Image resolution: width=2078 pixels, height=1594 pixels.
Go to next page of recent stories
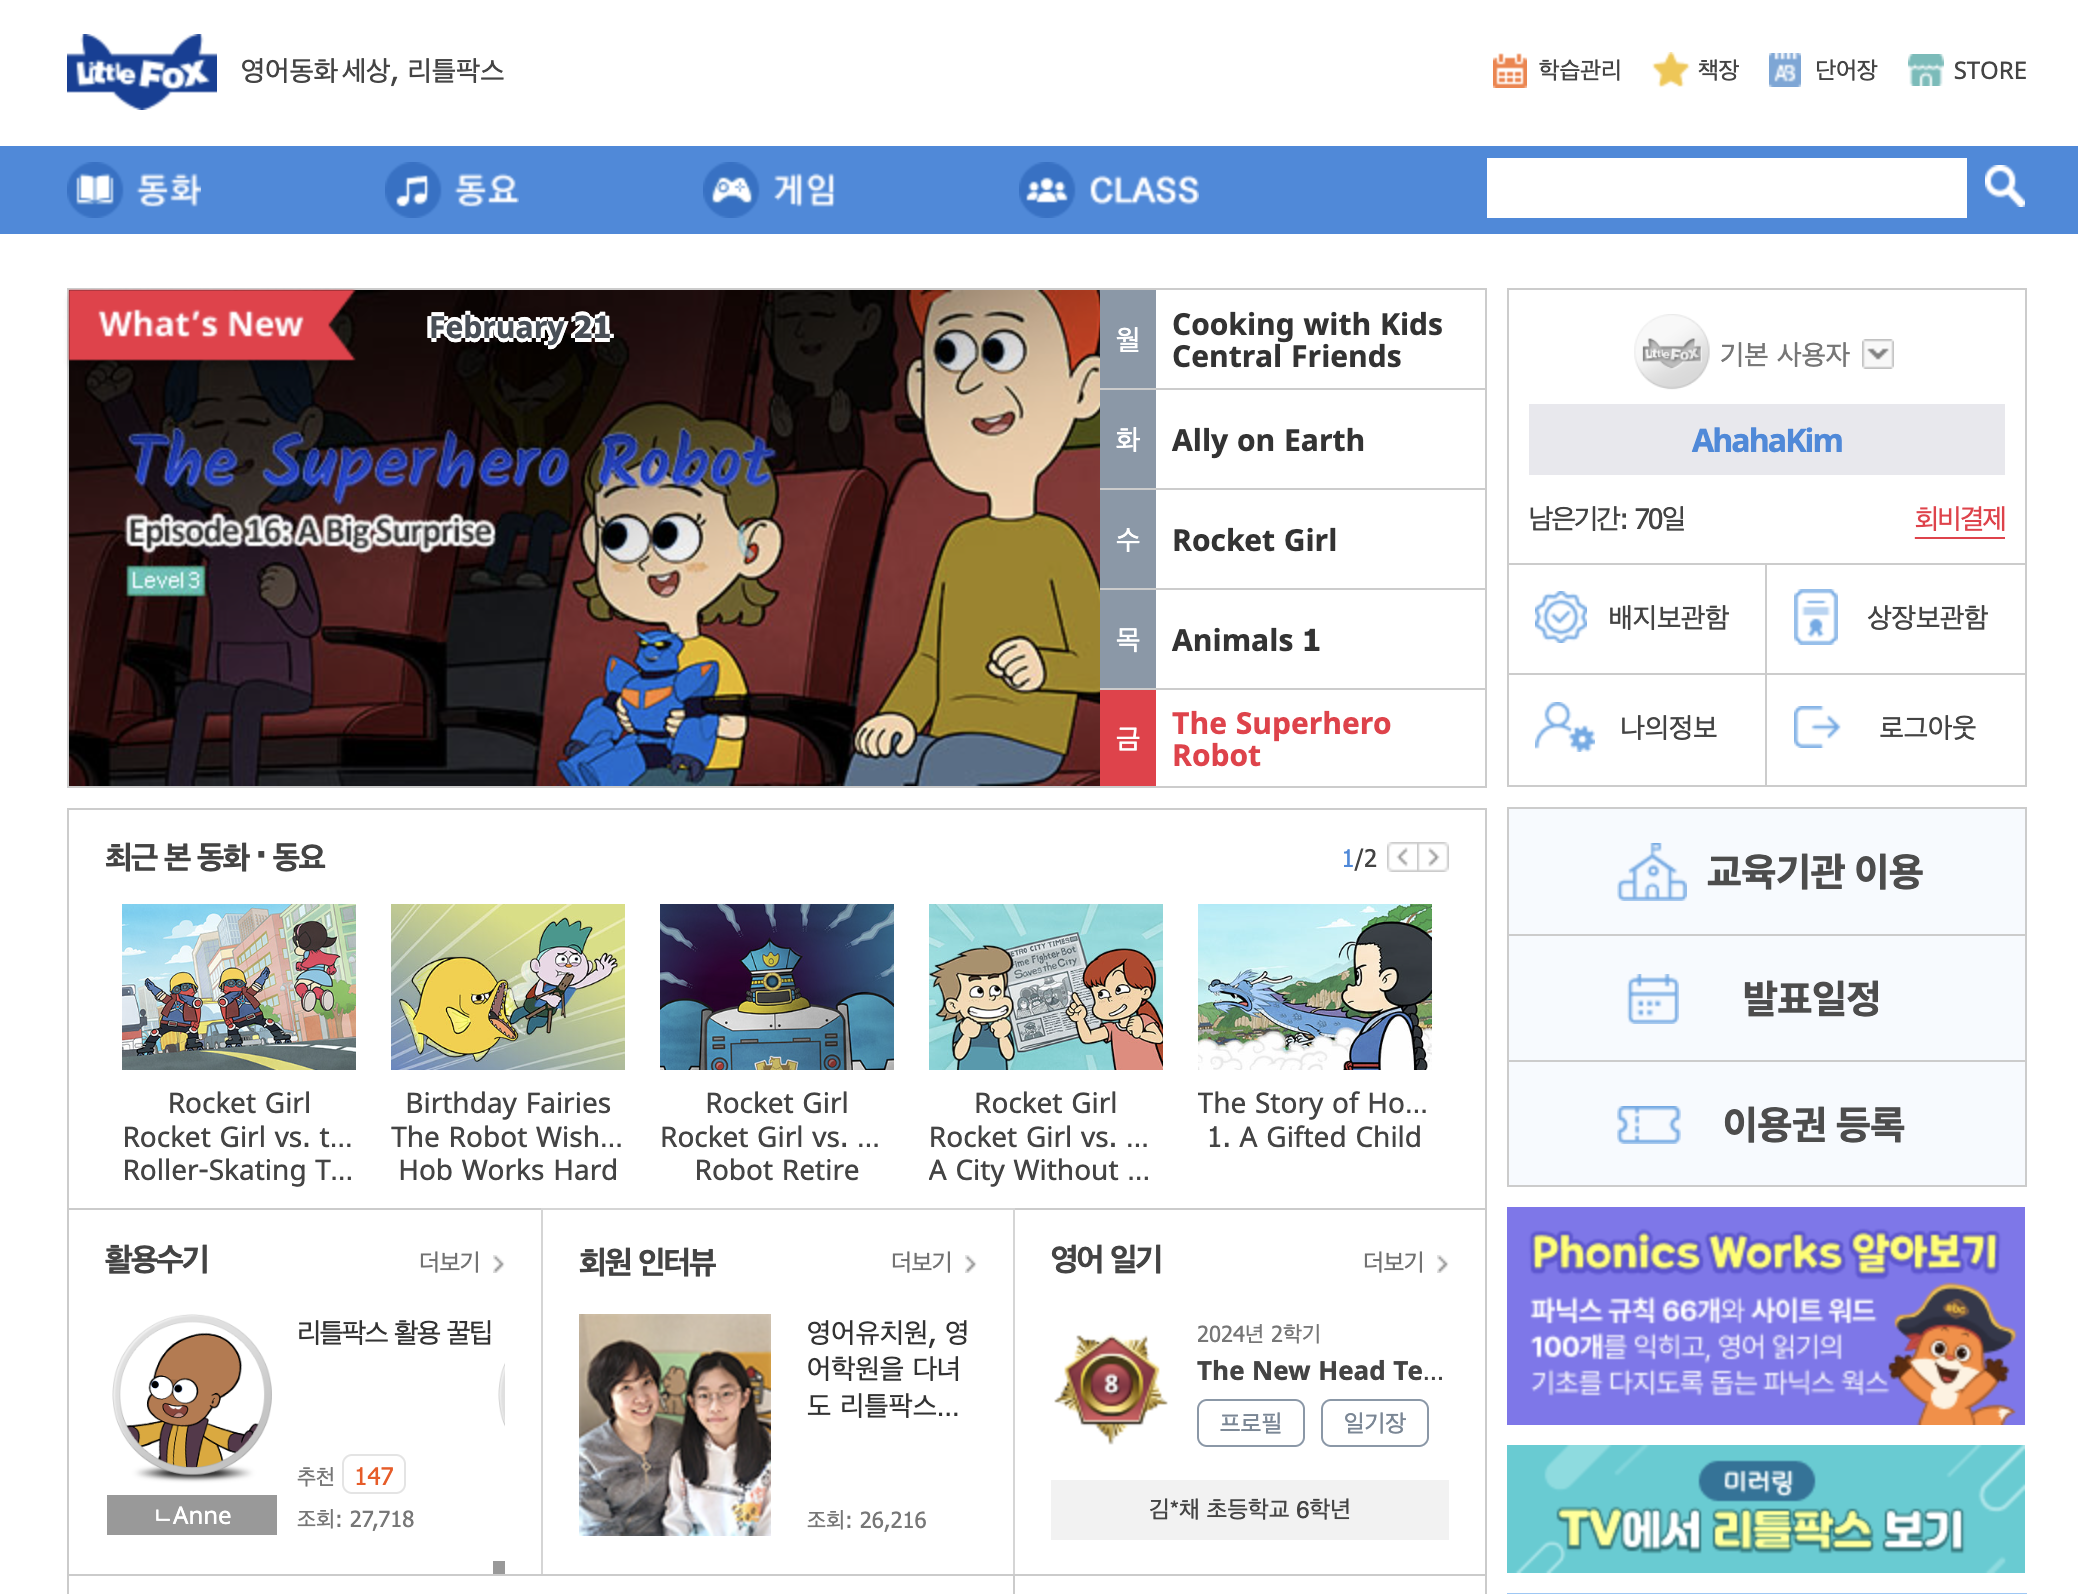(1434, 857)
